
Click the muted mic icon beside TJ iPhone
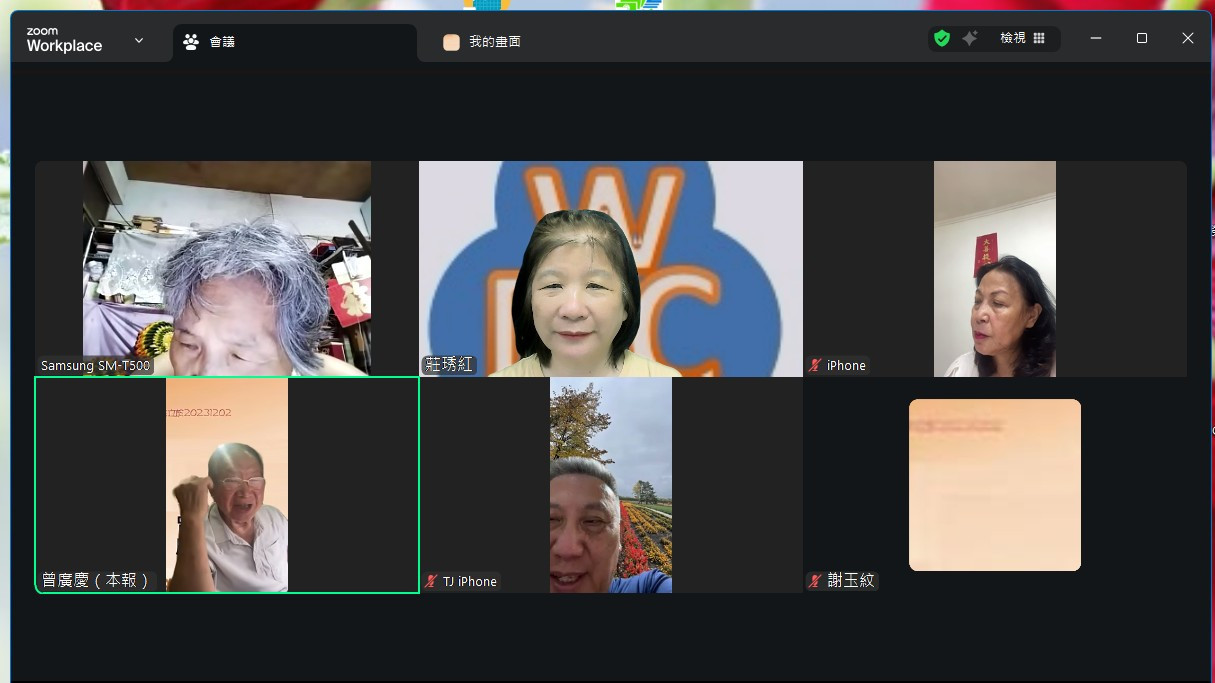(x=432, y=581)
